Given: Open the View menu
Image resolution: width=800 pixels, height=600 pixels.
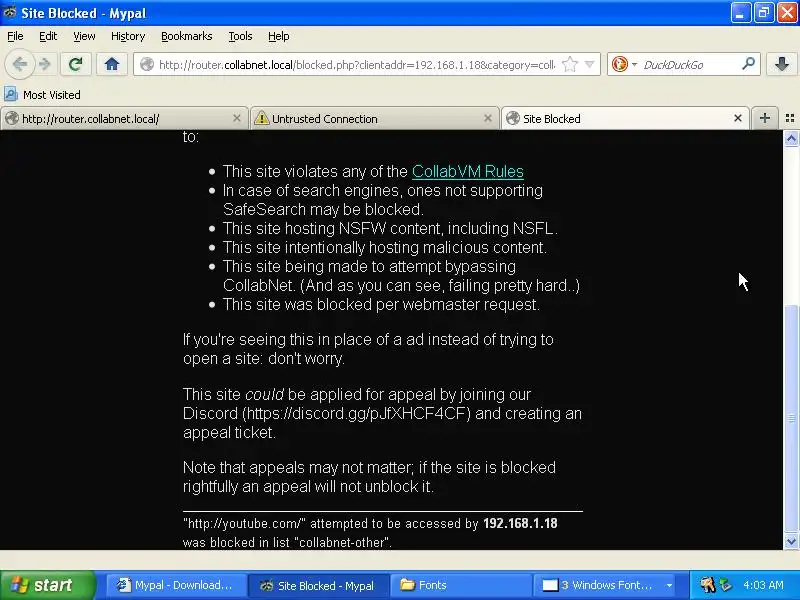Looking at the screenshot, I should 84,36.
